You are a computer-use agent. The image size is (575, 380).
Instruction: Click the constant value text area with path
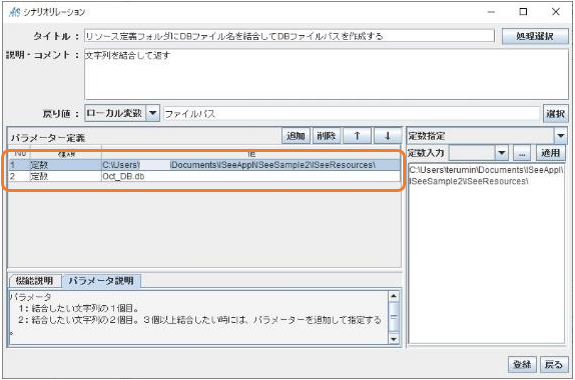(487, 253)
